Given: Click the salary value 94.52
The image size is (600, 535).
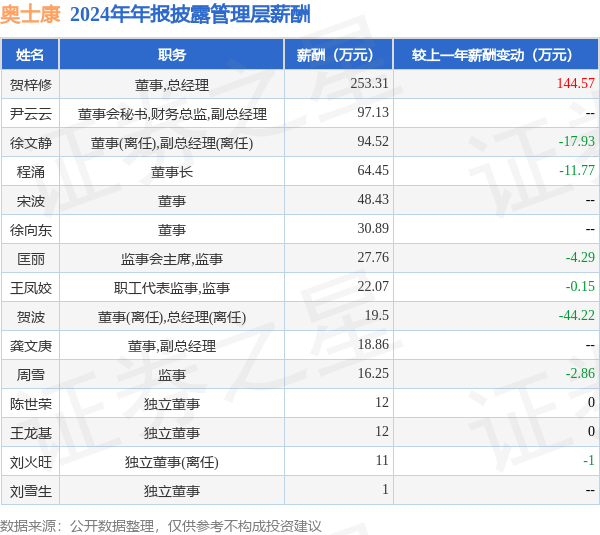Looking at the screenshot, I should click(373, 141).
